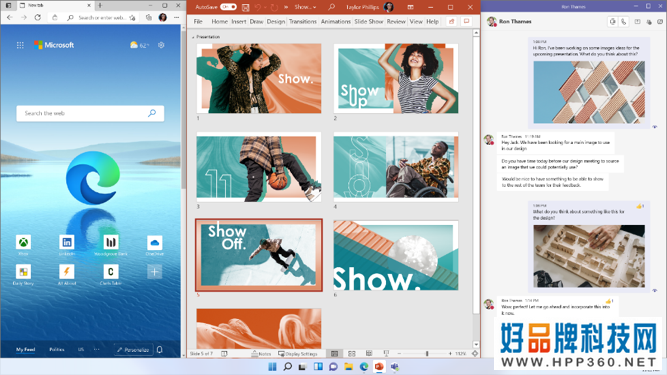Switch to the Home ribbon tab
This screenshot has width=667, height=375.
click(219, 21)
